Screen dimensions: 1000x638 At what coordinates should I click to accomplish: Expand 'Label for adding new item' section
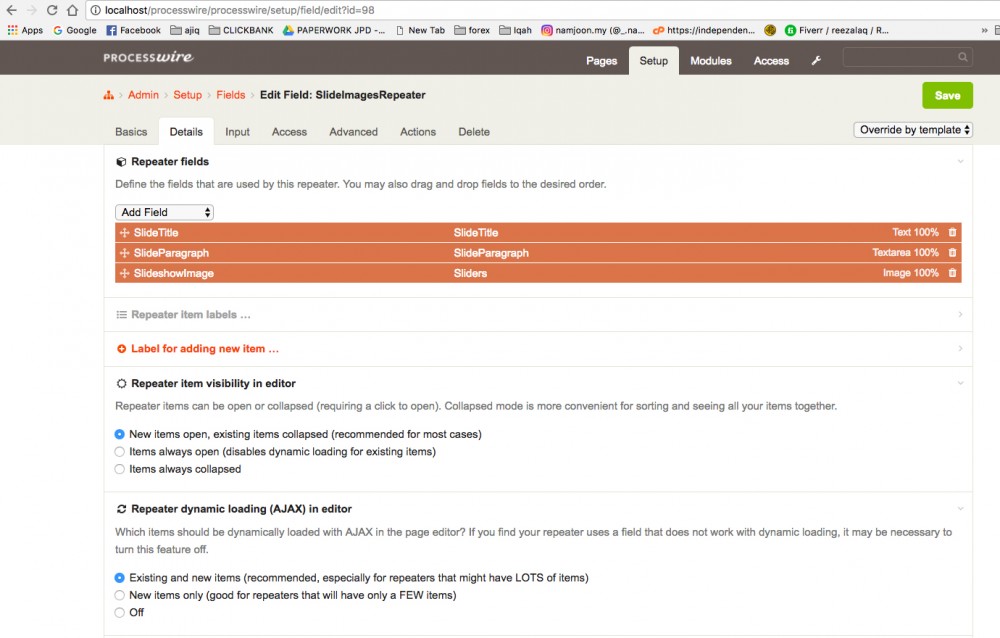[204, 349]
